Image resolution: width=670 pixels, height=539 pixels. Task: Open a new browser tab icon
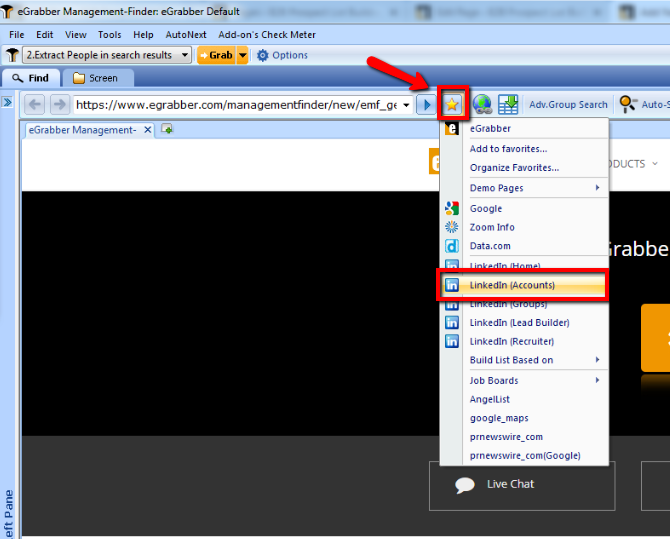pos(167,129)
